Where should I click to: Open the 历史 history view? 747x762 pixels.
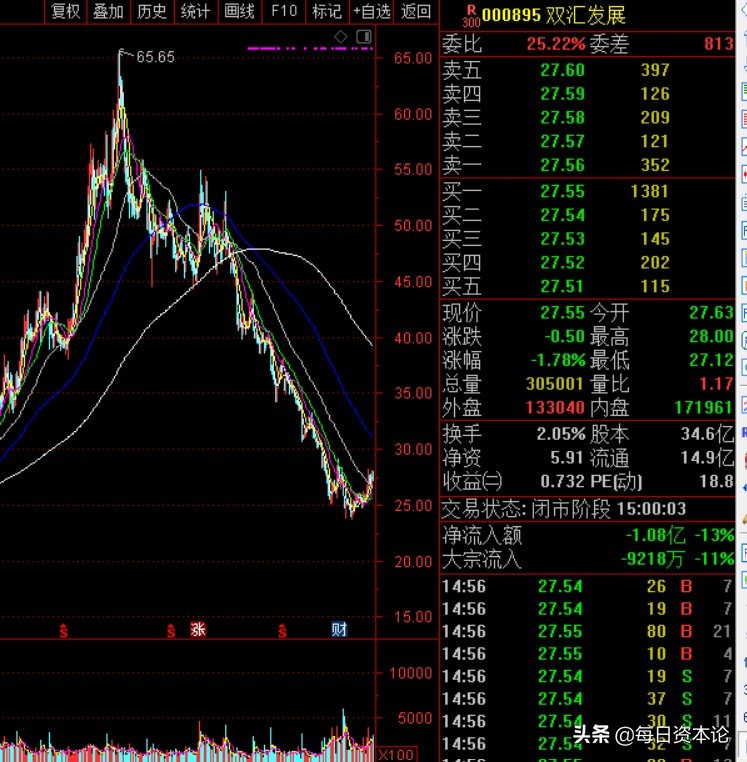(152, 11)
